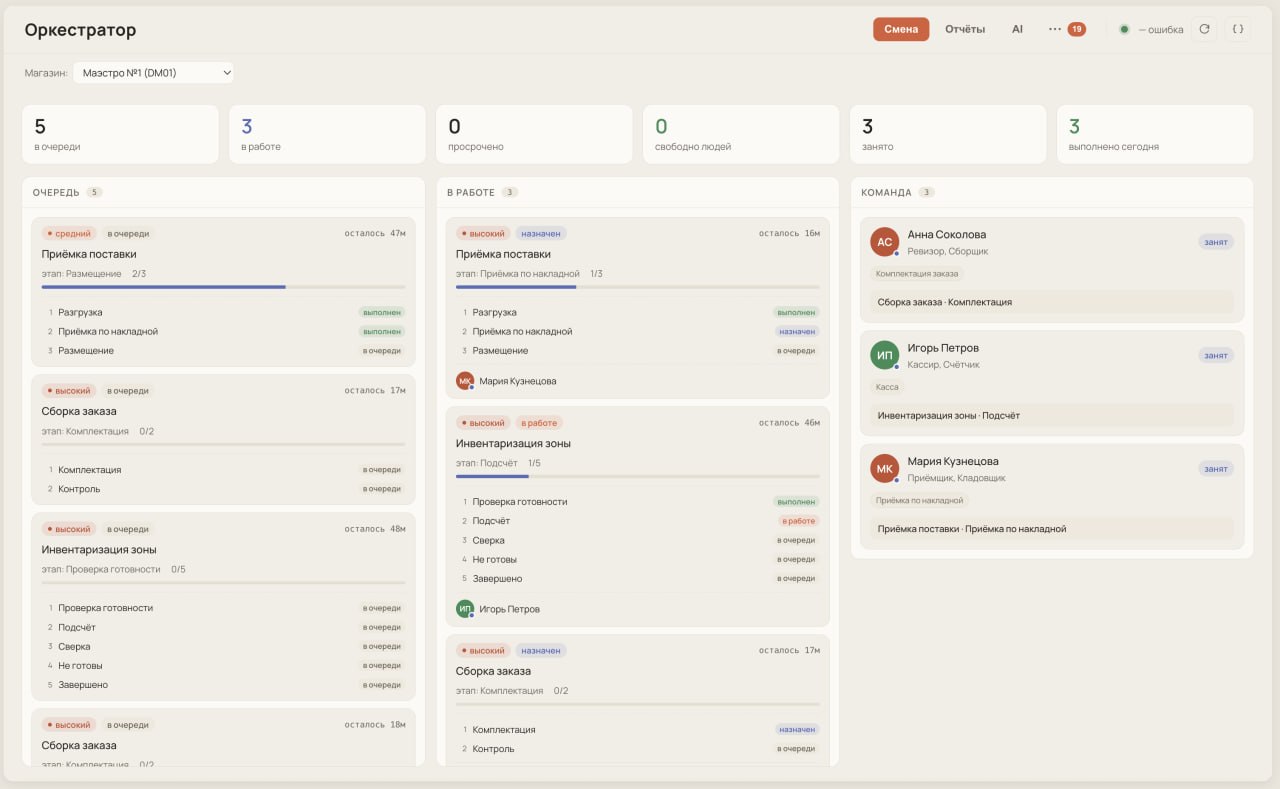Open the Магазин dropdown Маэстро №1 (DM01)

[x=153, y=72]
